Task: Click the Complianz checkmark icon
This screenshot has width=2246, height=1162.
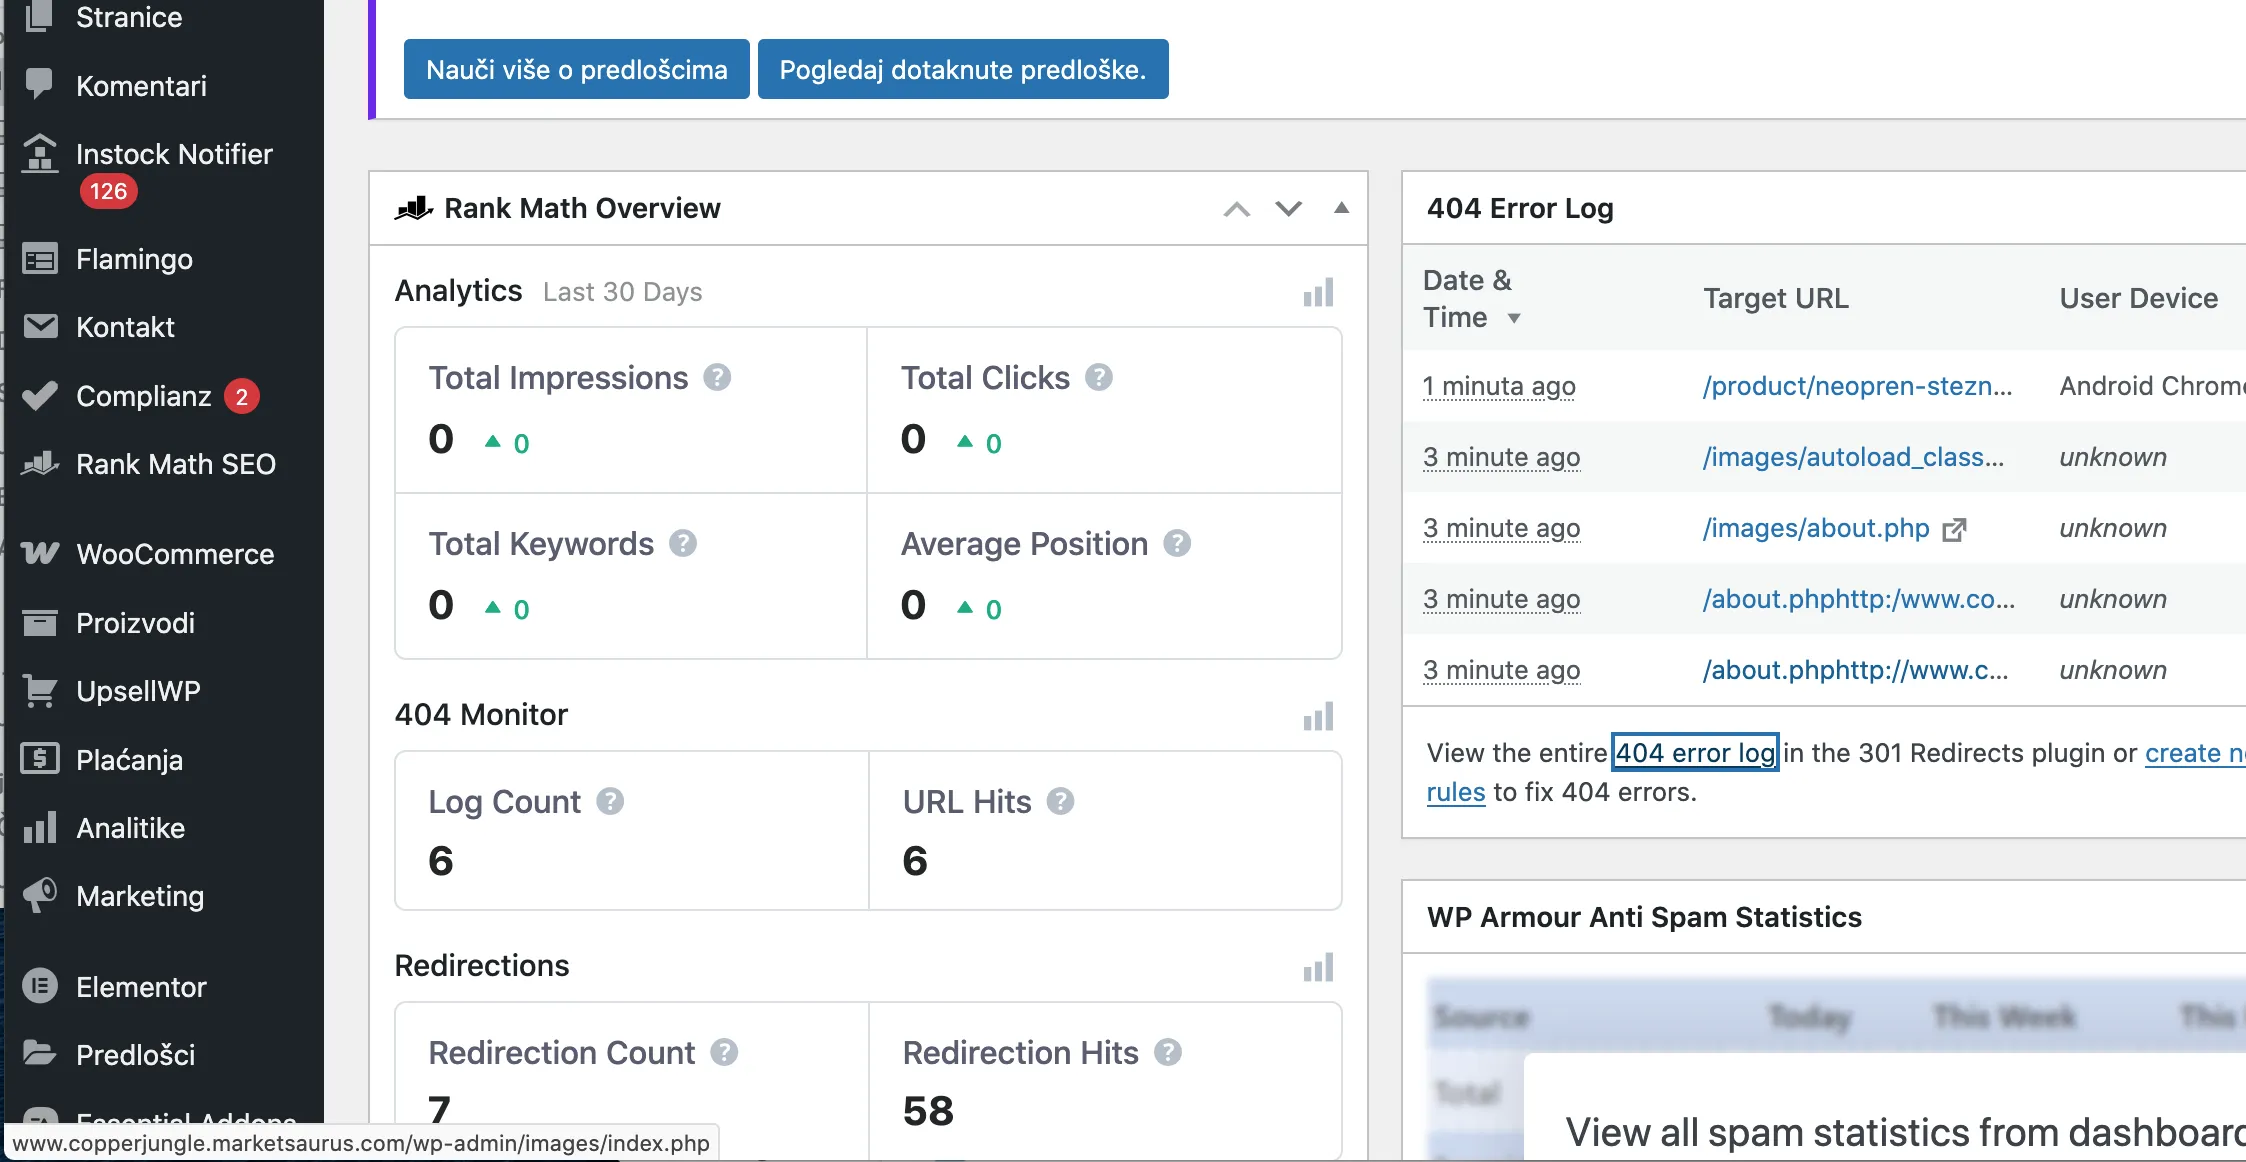Action: click(x=40, y=396)
